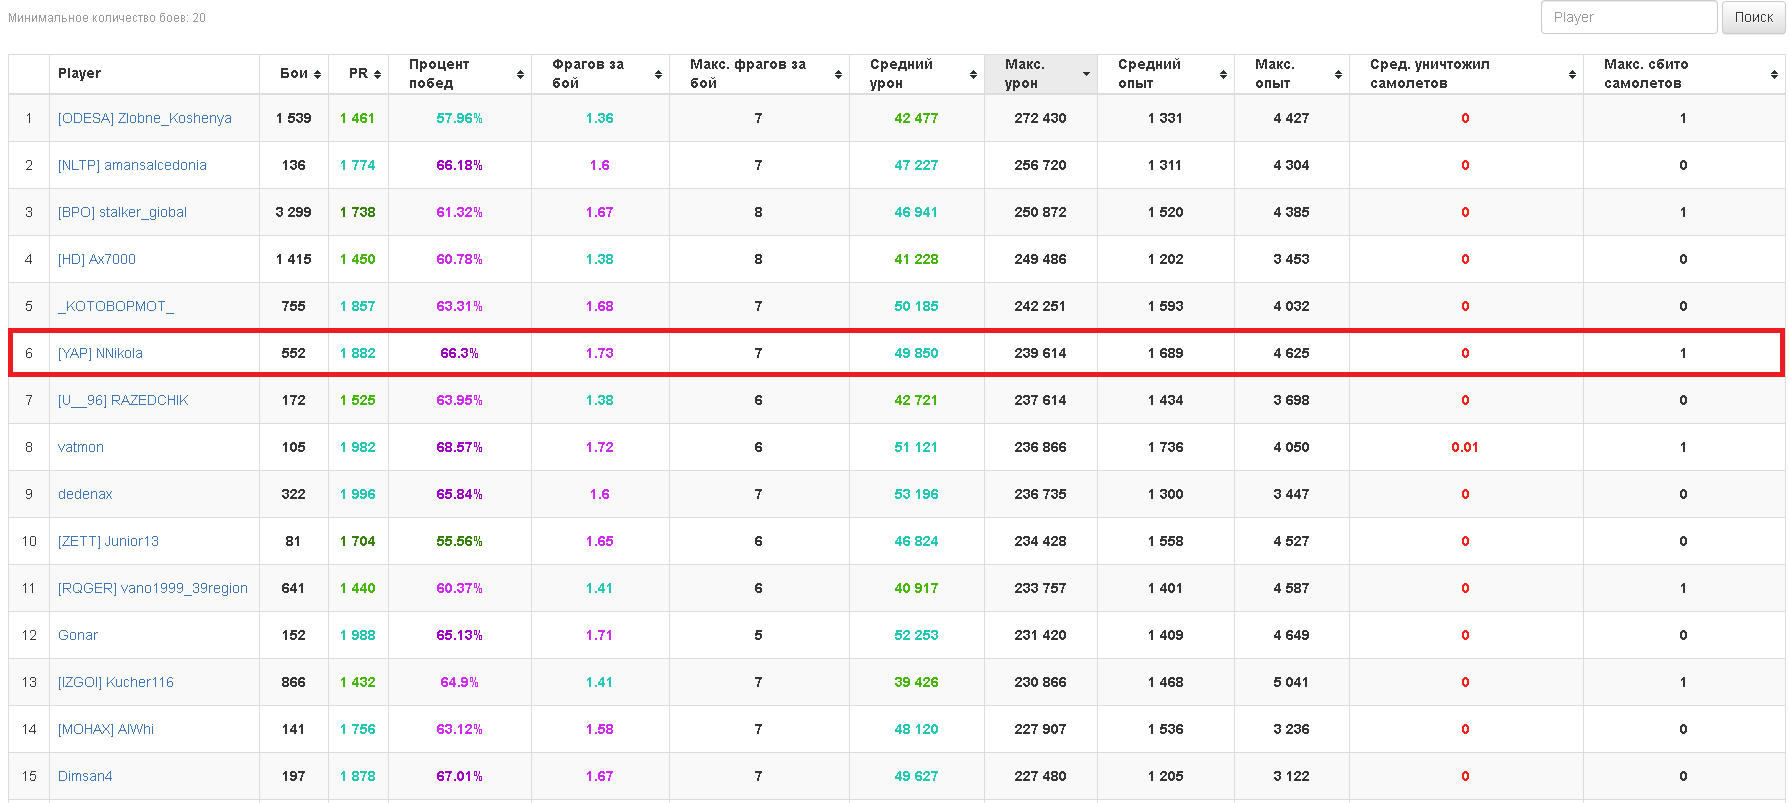
Task: Click the Поиск search button
Action: 1753,17
